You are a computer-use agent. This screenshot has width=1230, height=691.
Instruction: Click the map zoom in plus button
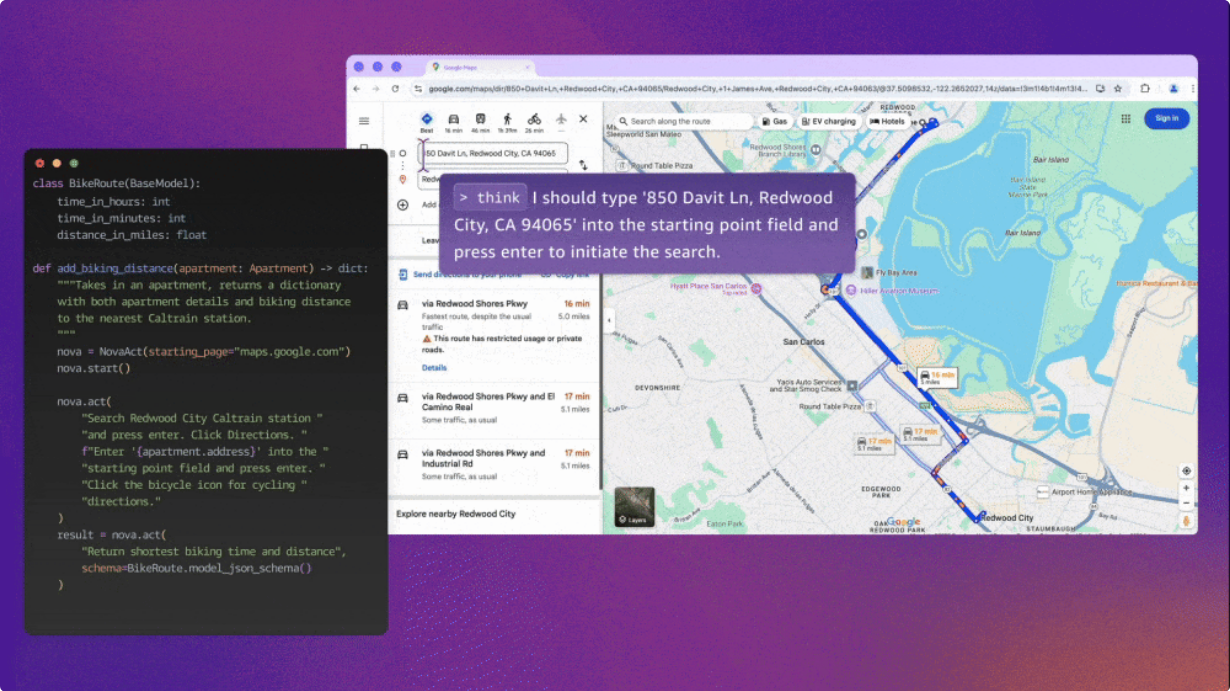pos(1186,489)
